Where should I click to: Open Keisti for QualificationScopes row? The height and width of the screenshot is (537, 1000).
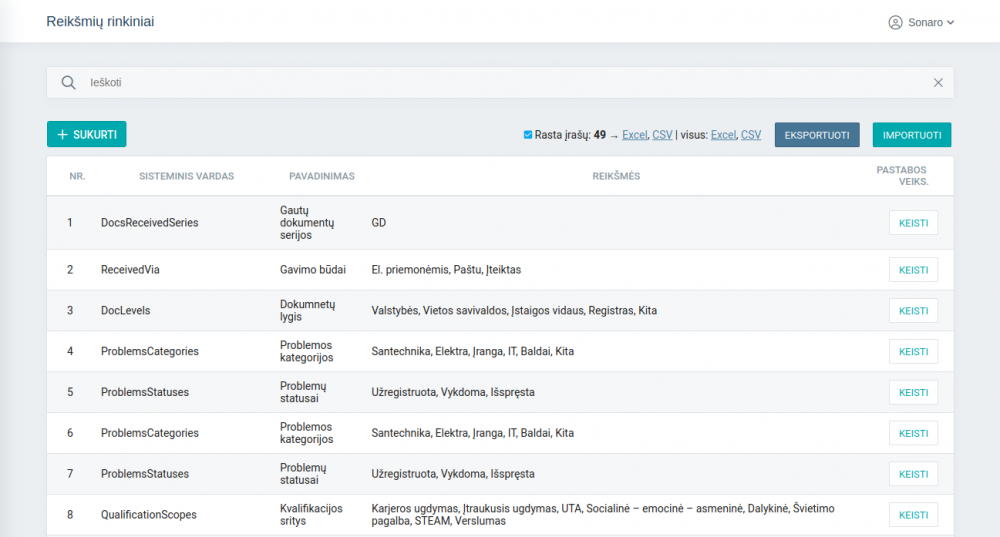coord(913,515)
